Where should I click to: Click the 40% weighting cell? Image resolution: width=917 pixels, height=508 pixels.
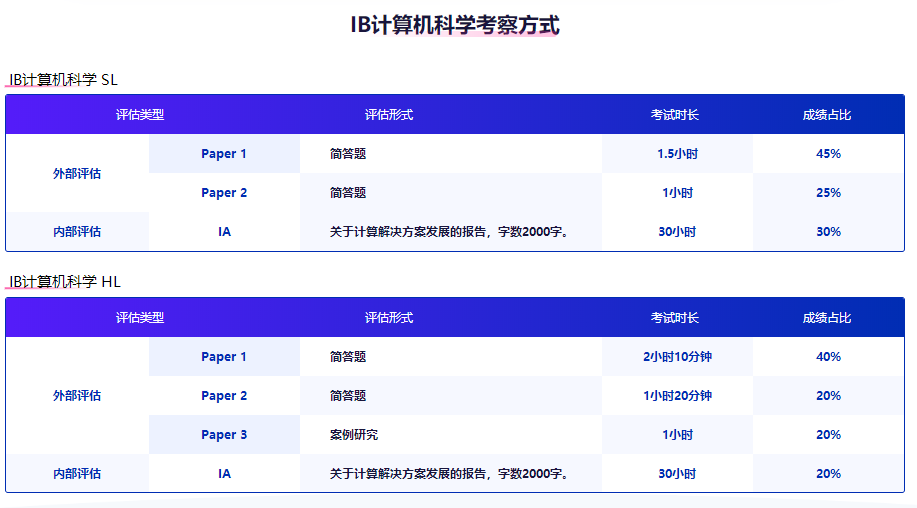(x=828, y=357)
